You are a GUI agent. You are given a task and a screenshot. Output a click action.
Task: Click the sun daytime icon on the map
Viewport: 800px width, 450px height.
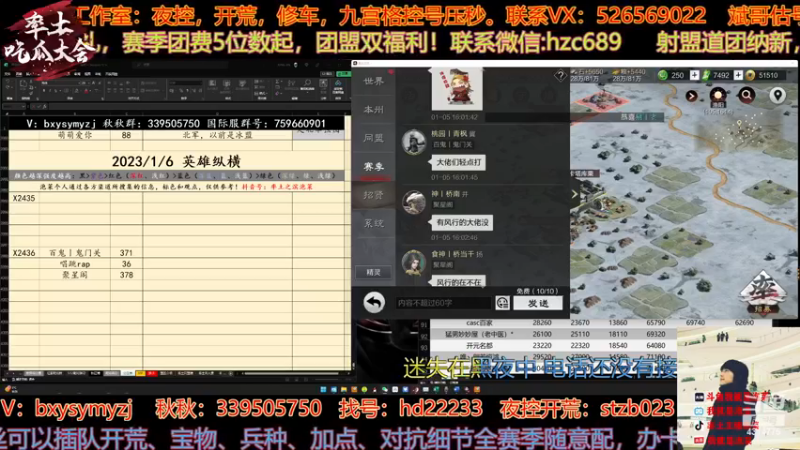718,95
